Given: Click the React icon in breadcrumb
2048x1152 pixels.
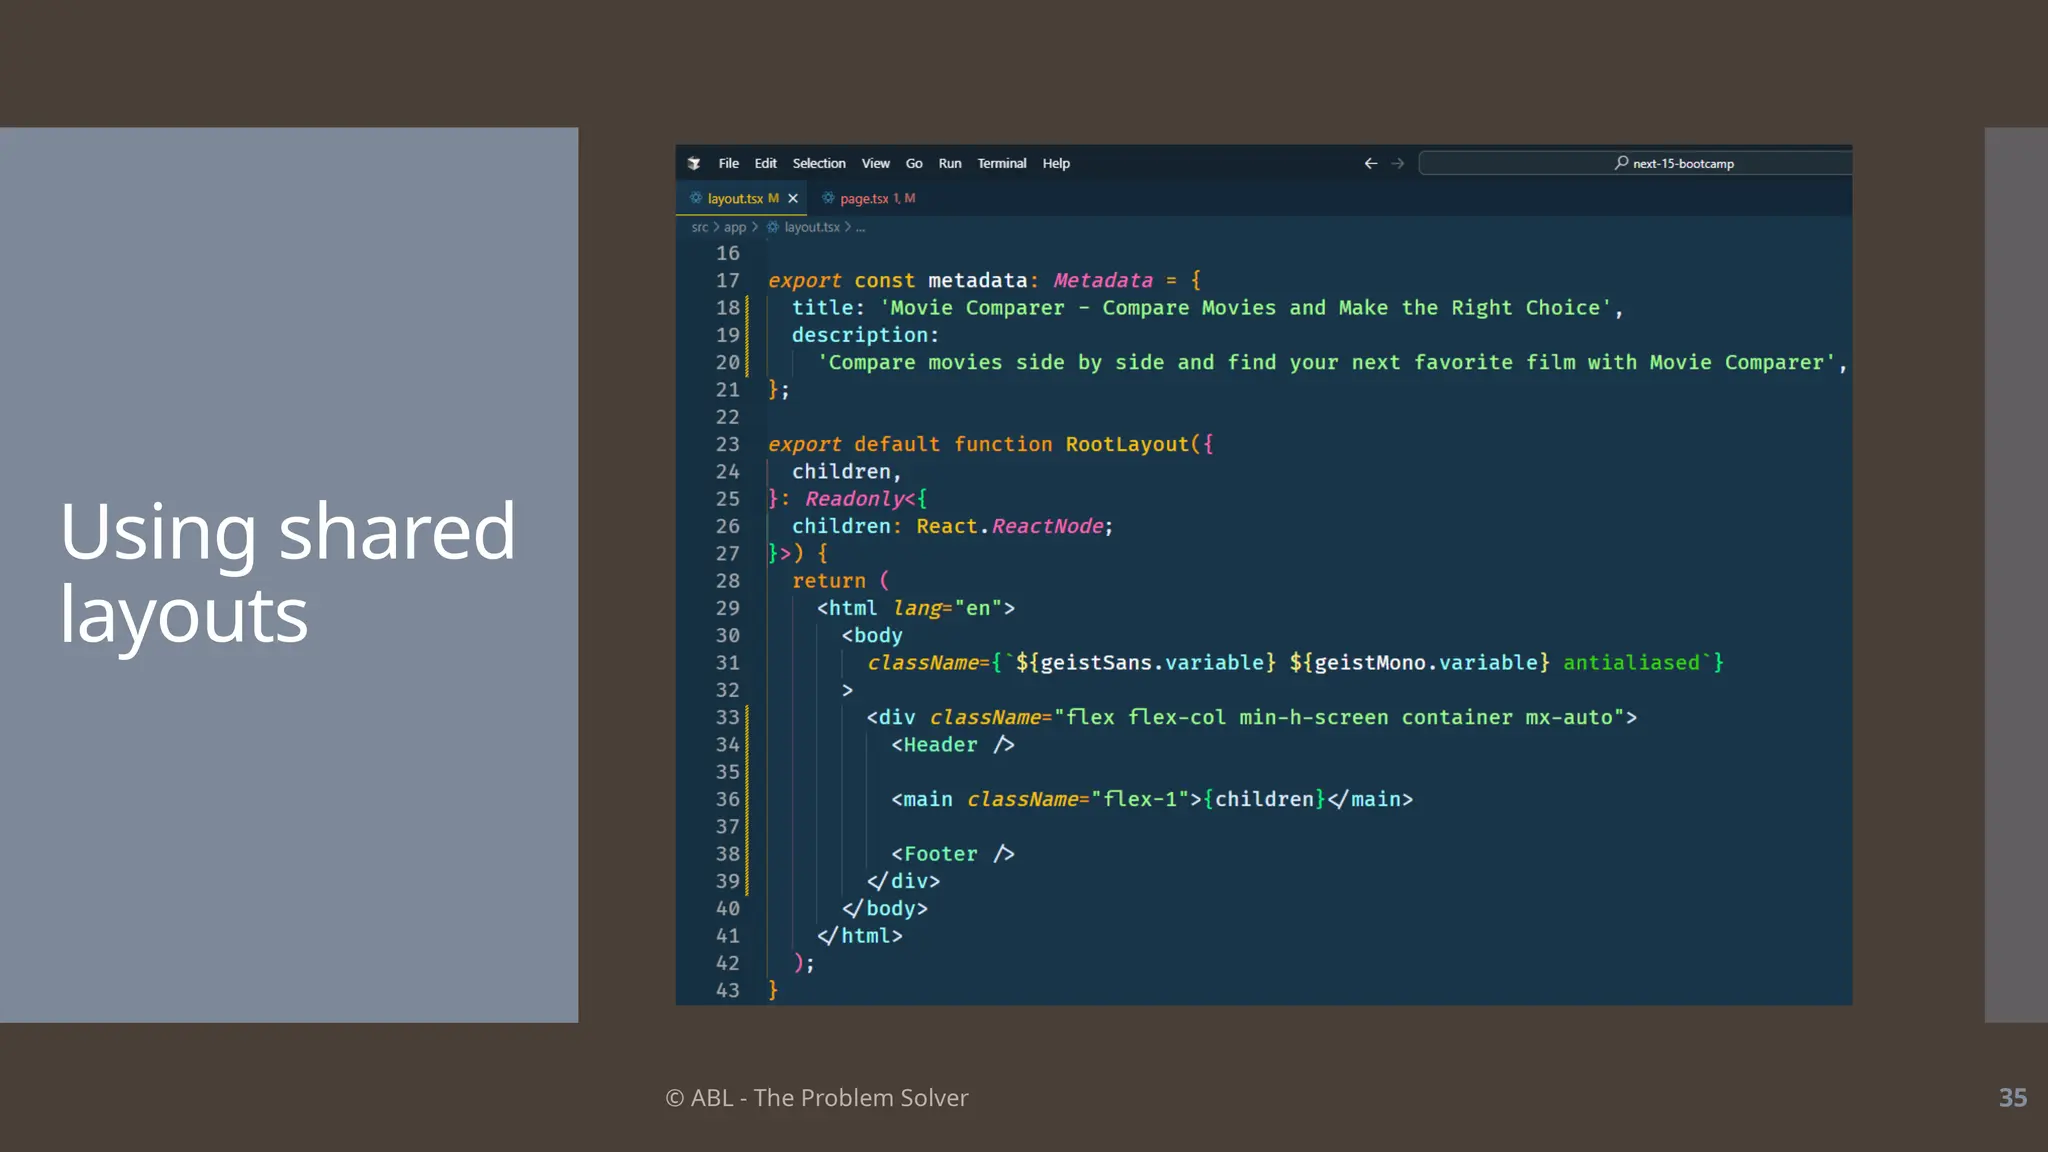Looking at the screenshot, I should pos(772,227).
